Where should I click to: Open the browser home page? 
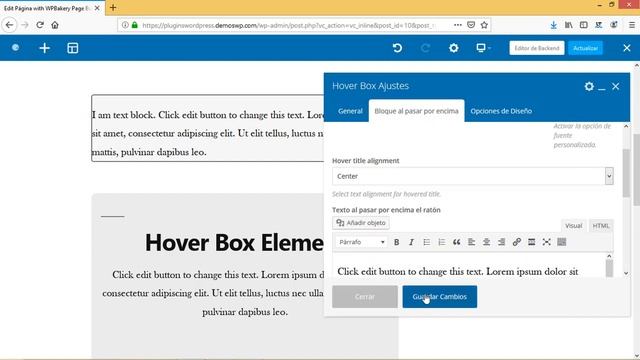coord(55,25)
